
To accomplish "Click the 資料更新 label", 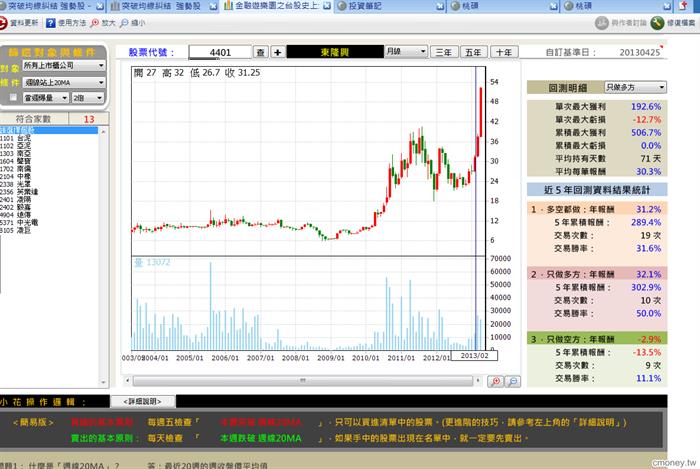I will pyautogui.click(x=24, y=23).
